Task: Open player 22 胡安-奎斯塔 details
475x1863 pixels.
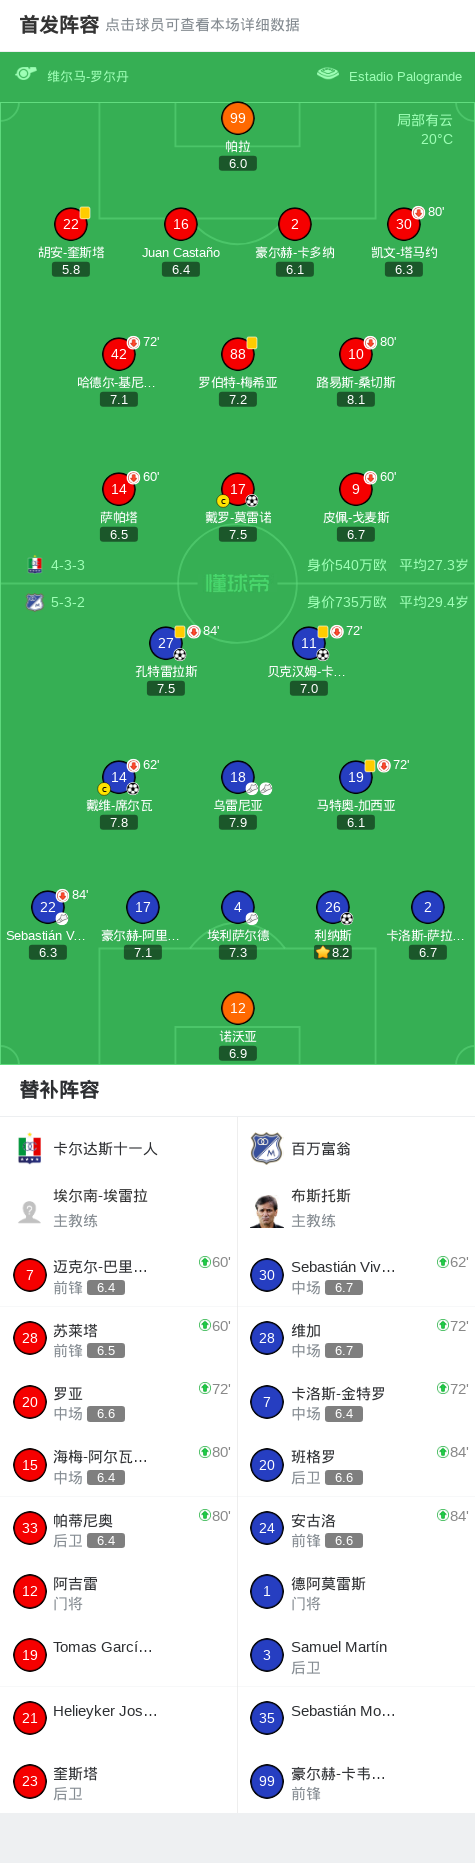Action: pyautogui.click(x=71, y=224)
